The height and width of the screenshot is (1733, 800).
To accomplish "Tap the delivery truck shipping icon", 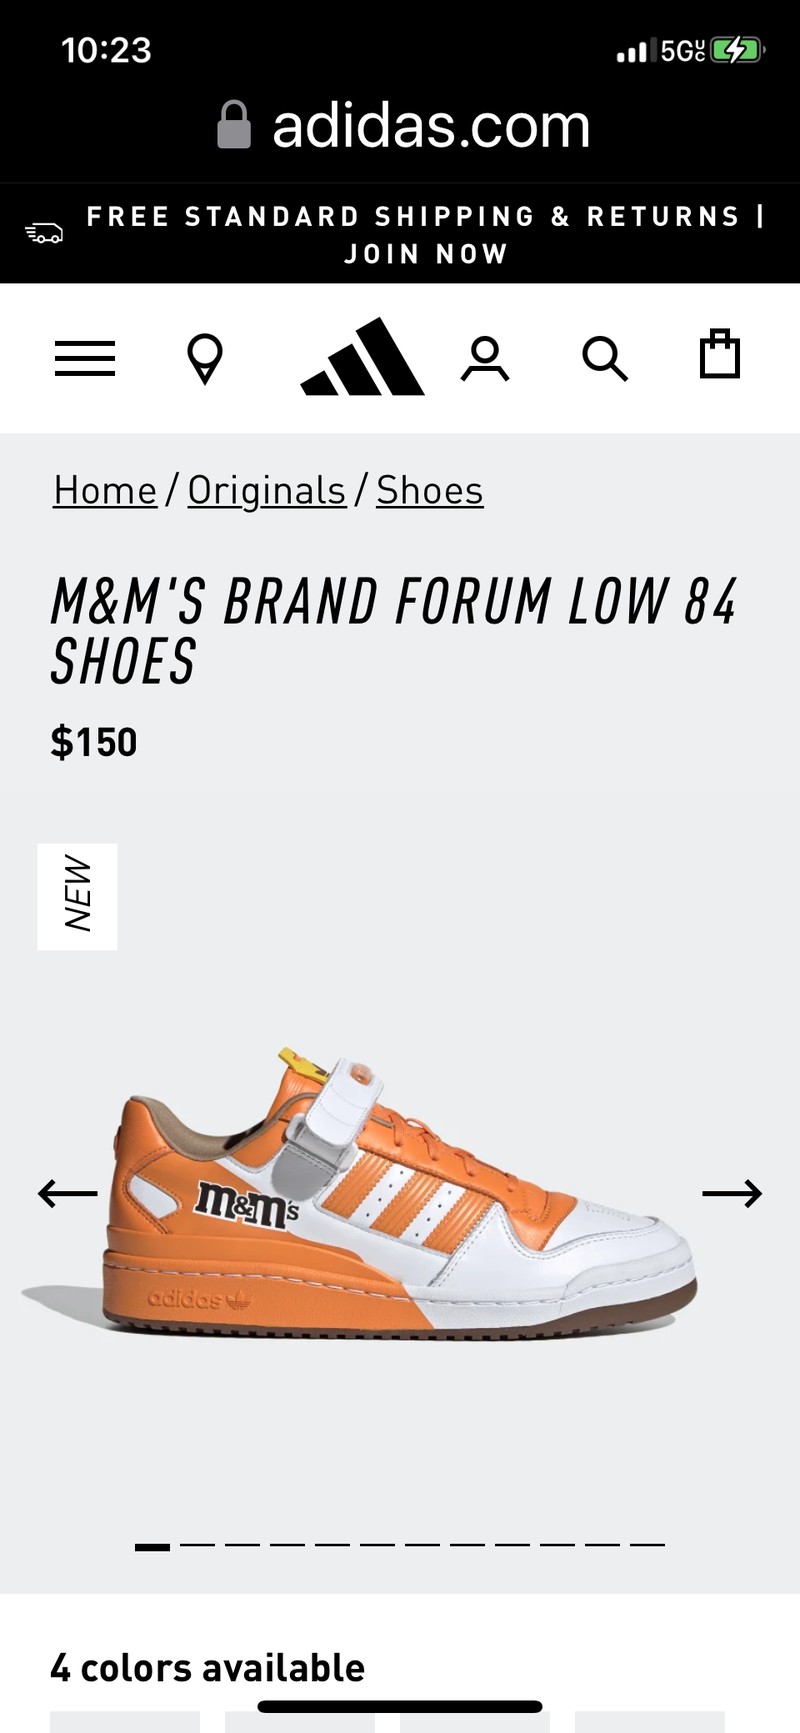I will [x=44, y=233].
